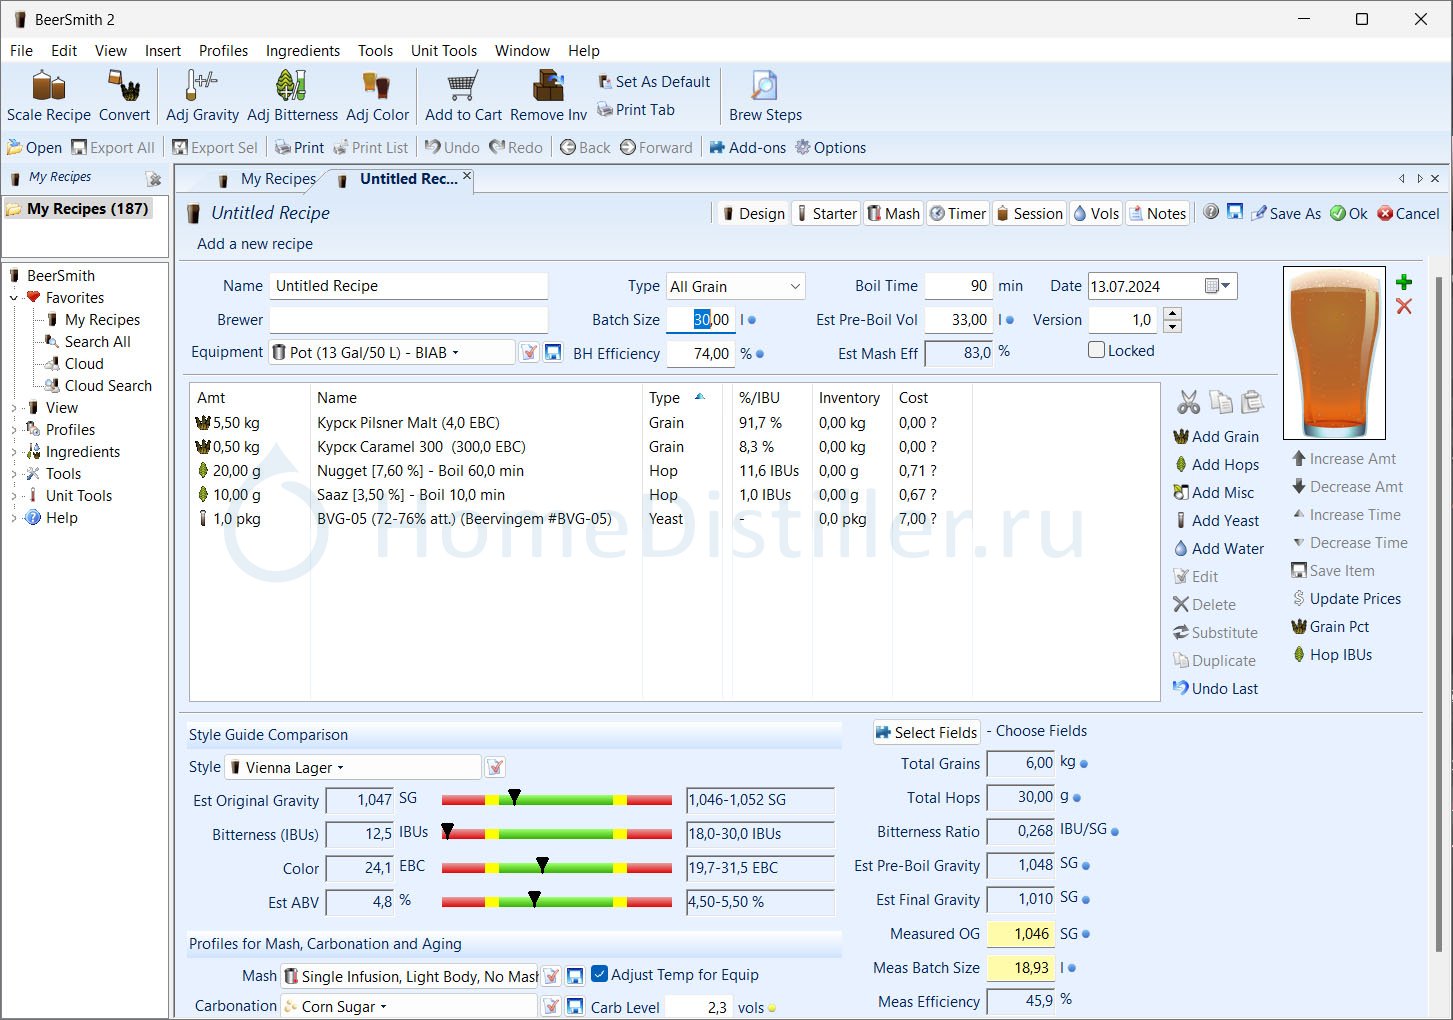The height and width of the screenshot is (1020, 1453).
Task: Click the green plus next to beer image
Action: [1404, 282]
